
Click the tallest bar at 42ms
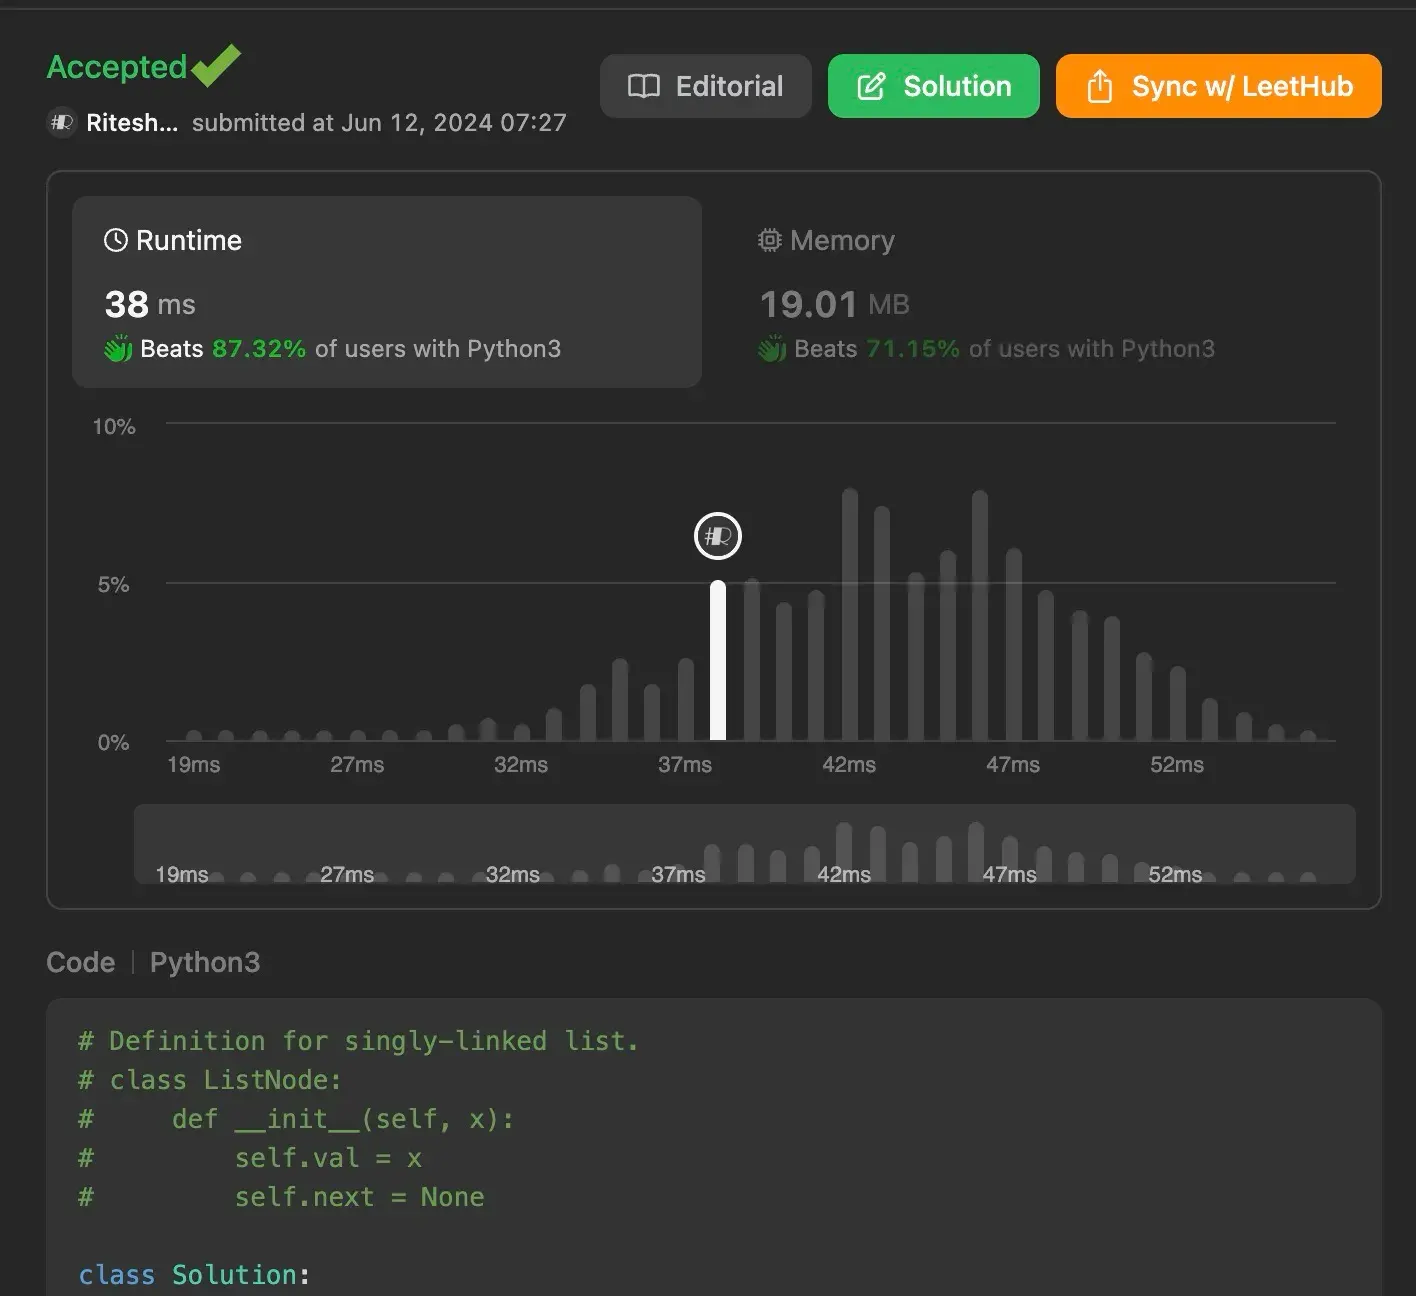(x=850, y=615)
